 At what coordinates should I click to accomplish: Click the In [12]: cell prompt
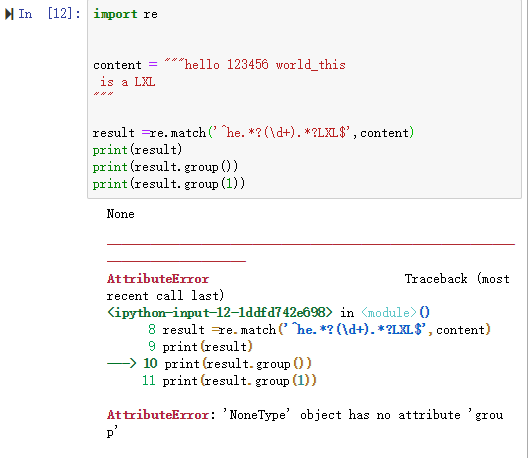[x=49, y=14]
